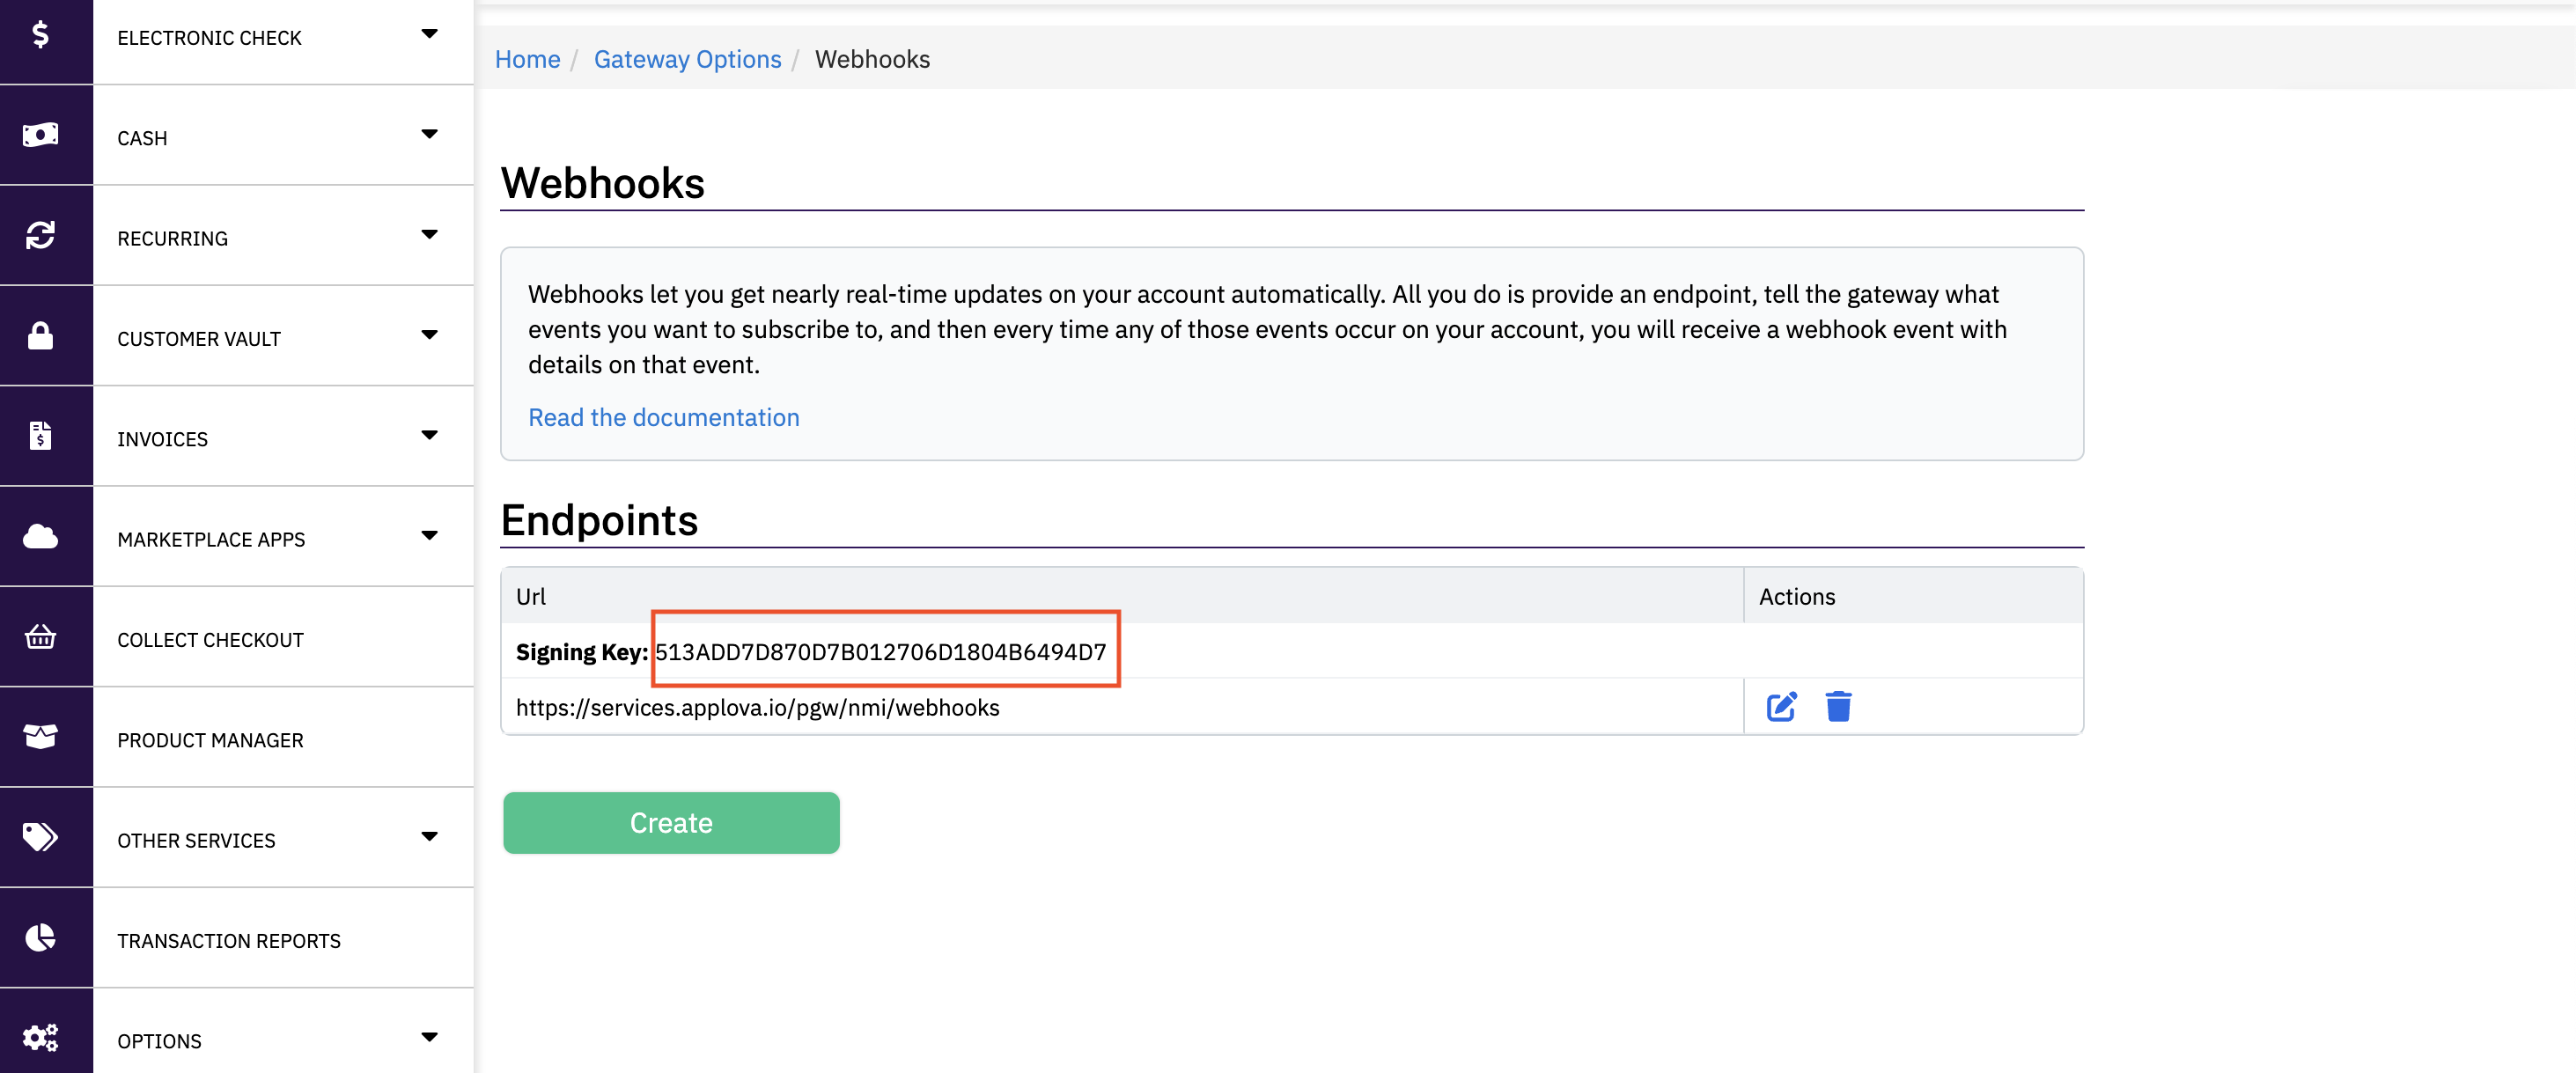Expand the Recurring menu arrow
2576x1073 pixels.
(429, 235)
